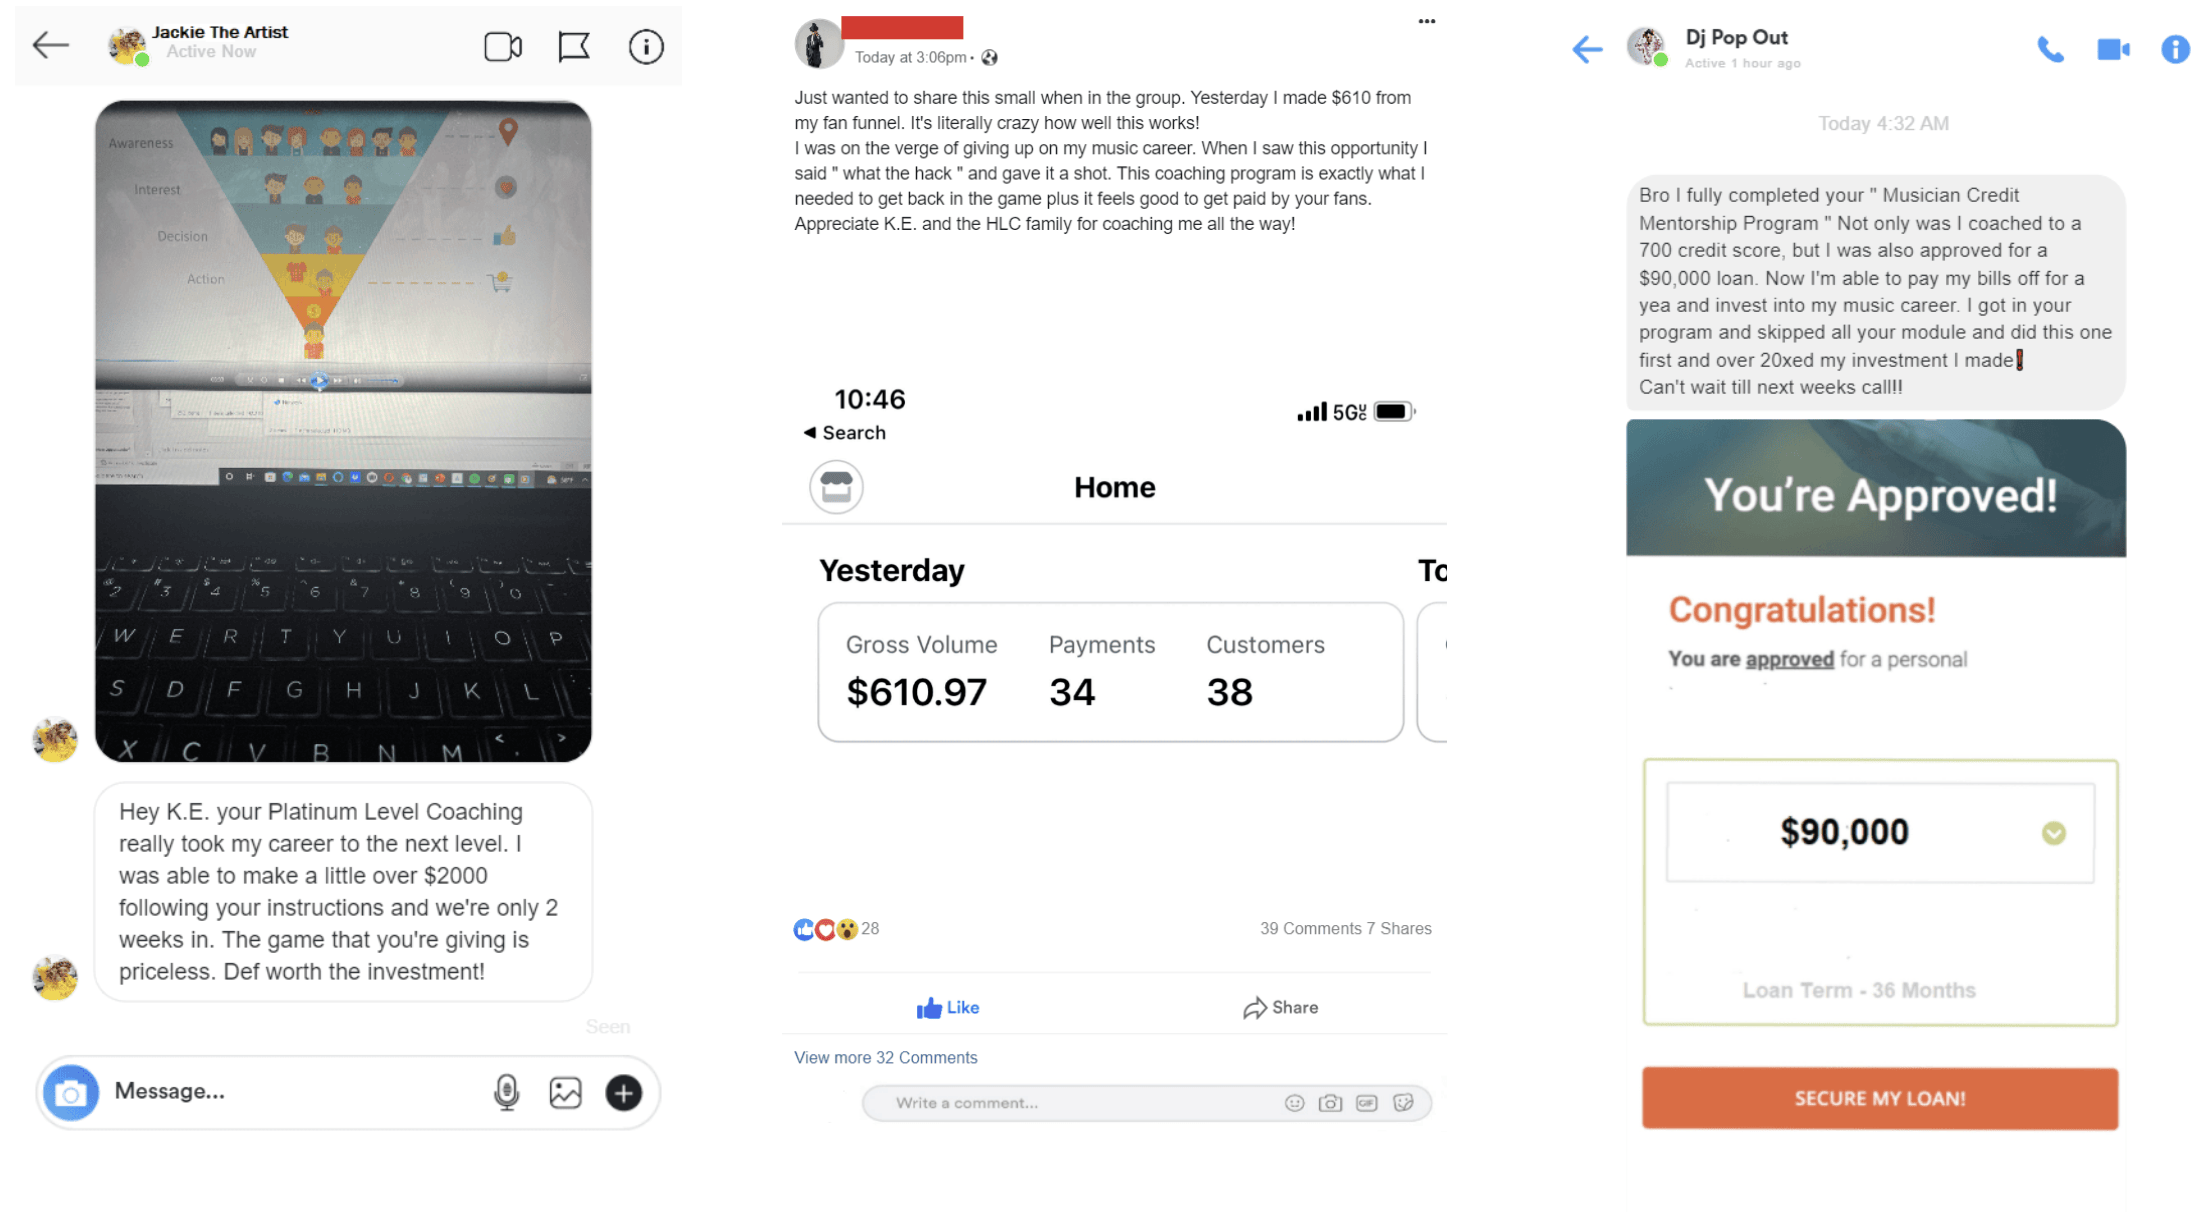
Task: Start video chat with Dj Pop Out
Action: point(2113,49)
